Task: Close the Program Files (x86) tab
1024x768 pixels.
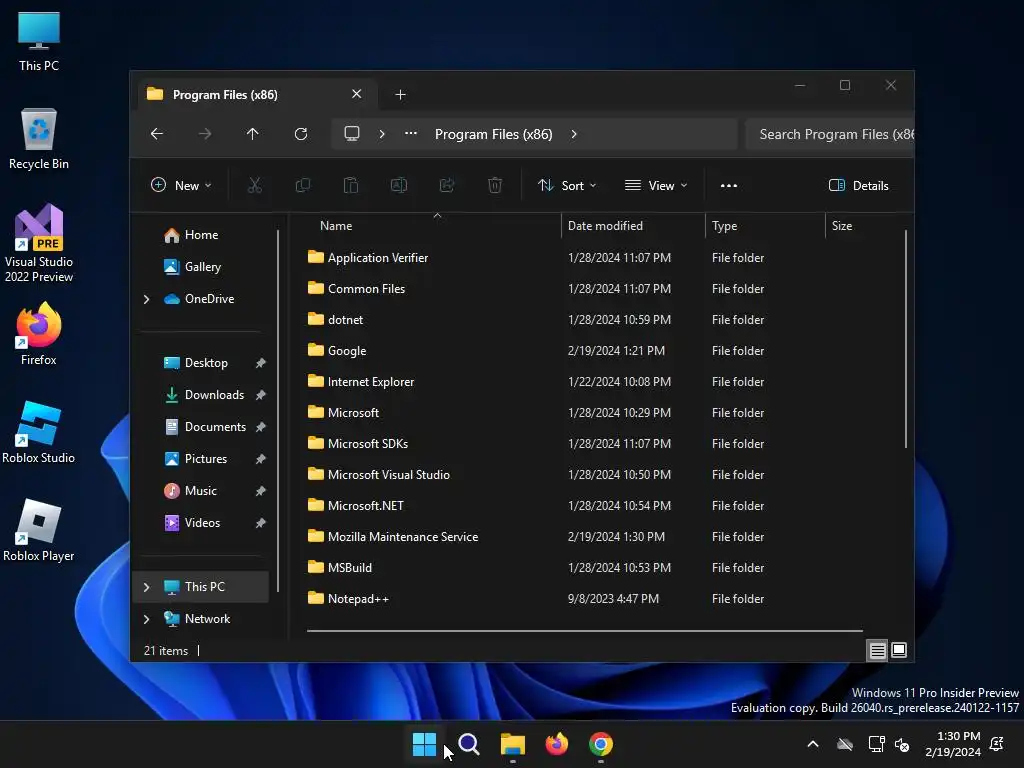Action: (357, 94)
